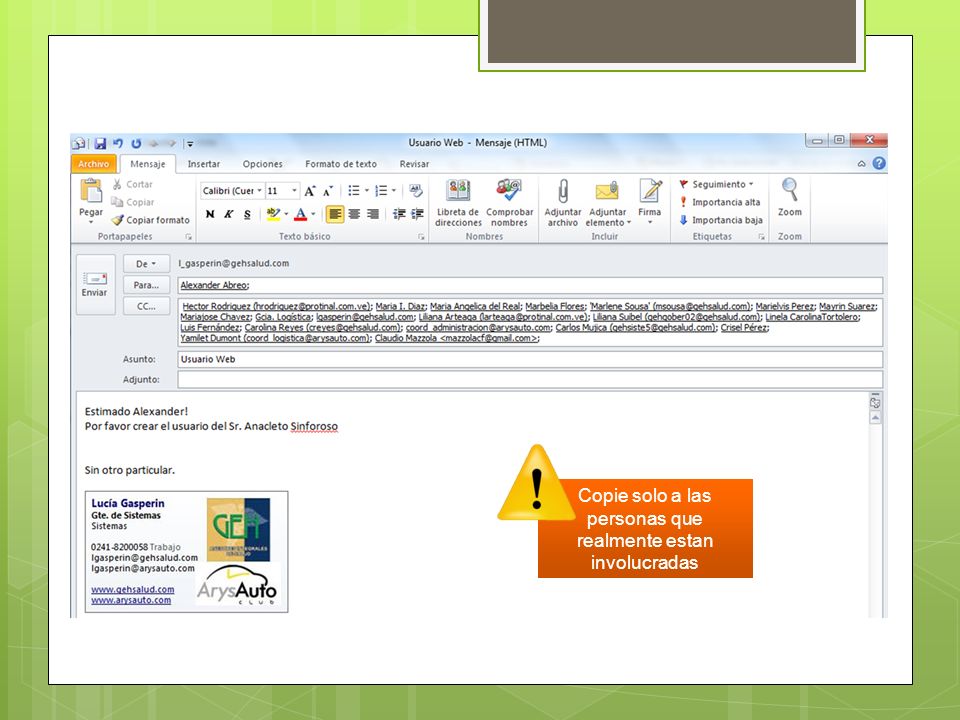
Task: Click the Copiar icon
Action: coord(117,202)
